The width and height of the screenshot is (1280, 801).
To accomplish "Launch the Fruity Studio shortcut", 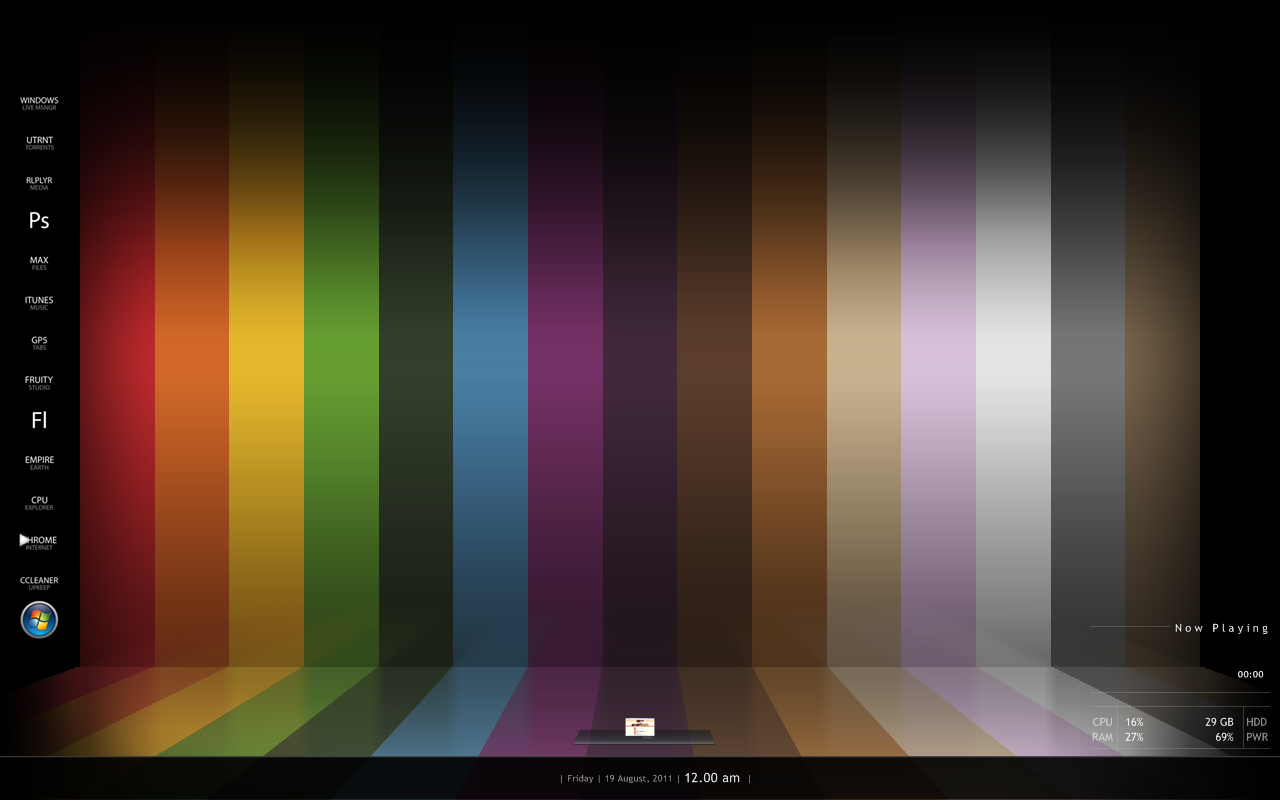I will click(39, 383).
